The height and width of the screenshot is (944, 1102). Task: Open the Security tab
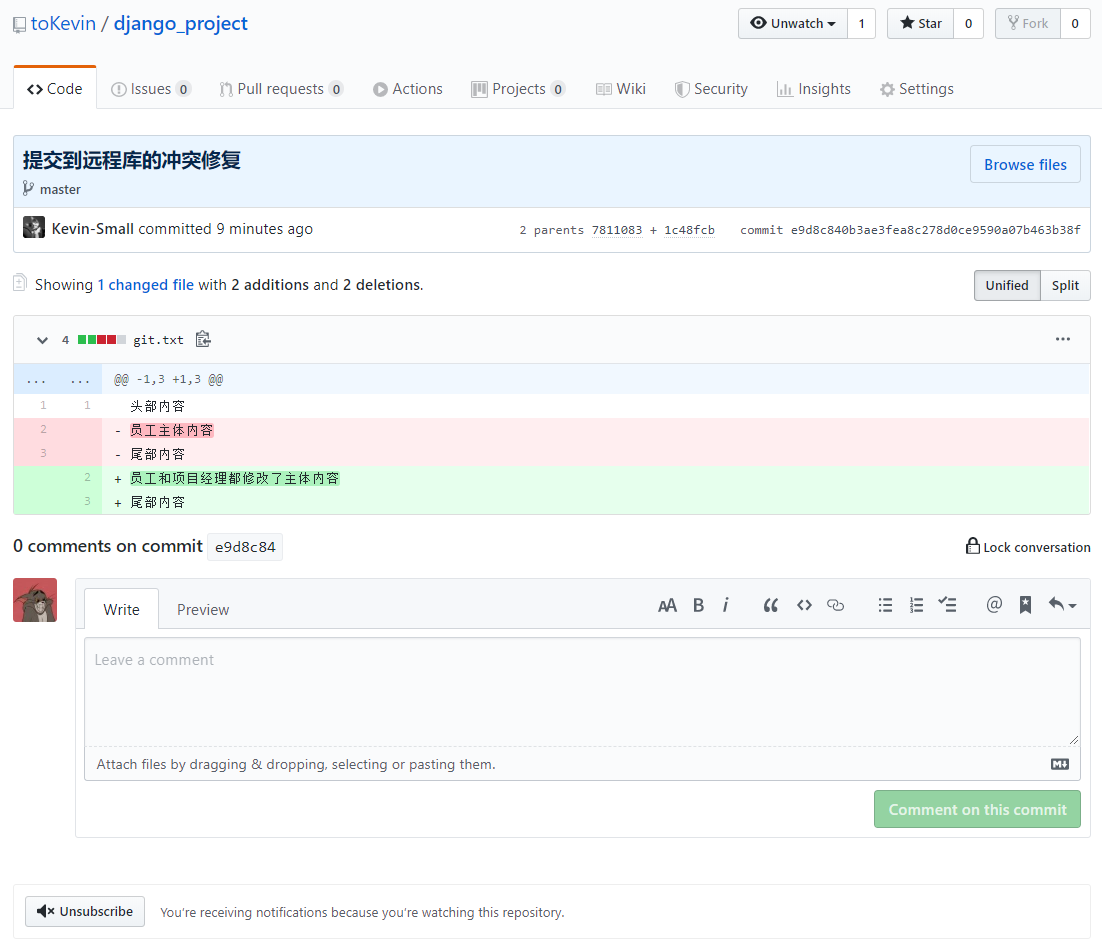pos(711,89)
